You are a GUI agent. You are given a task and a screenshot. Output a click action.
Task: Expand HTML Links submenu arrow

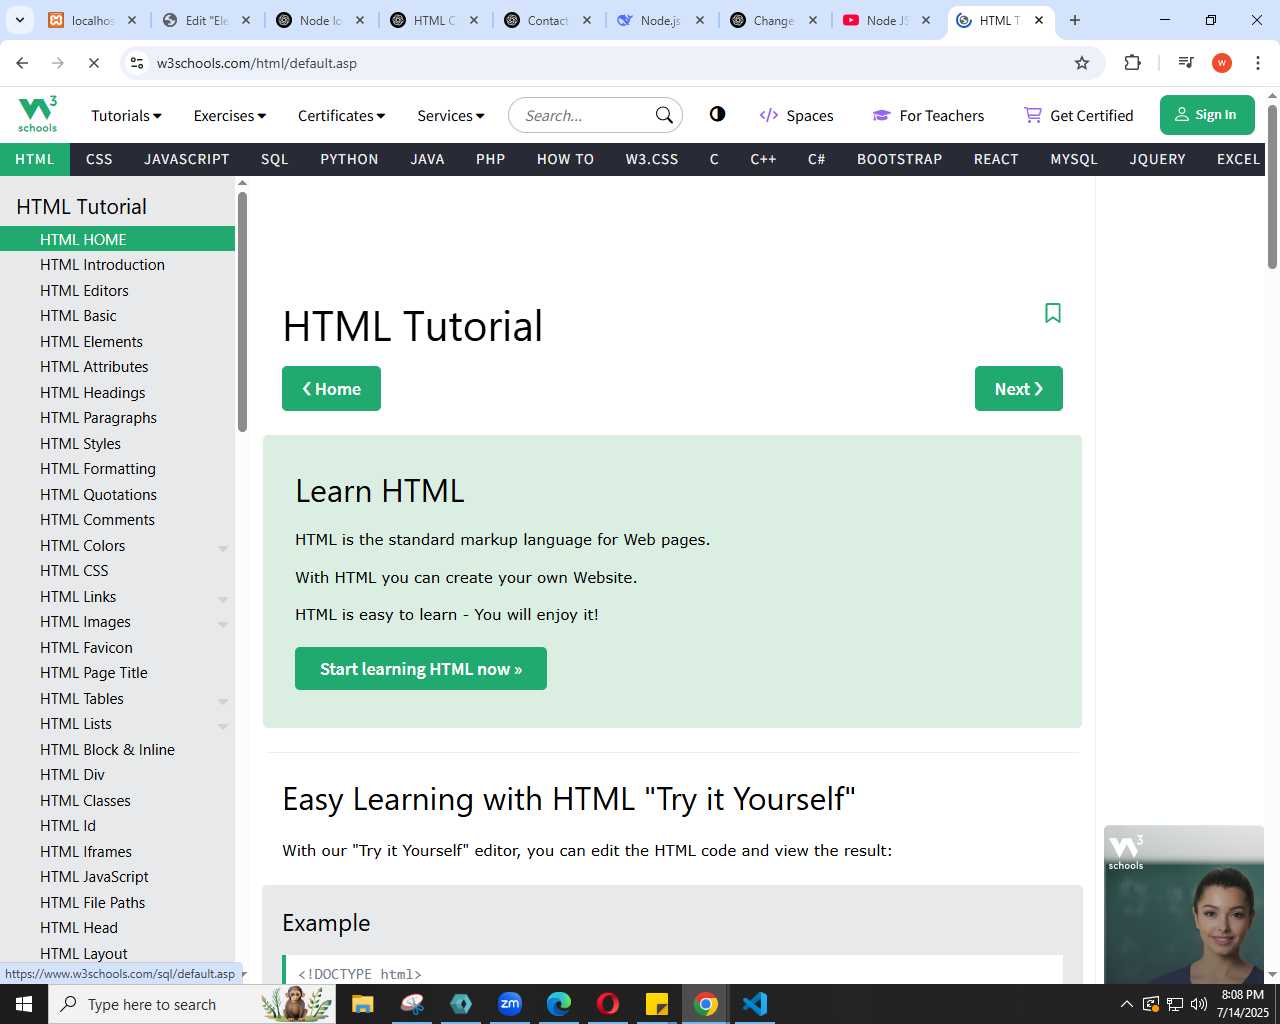(223, 599)
